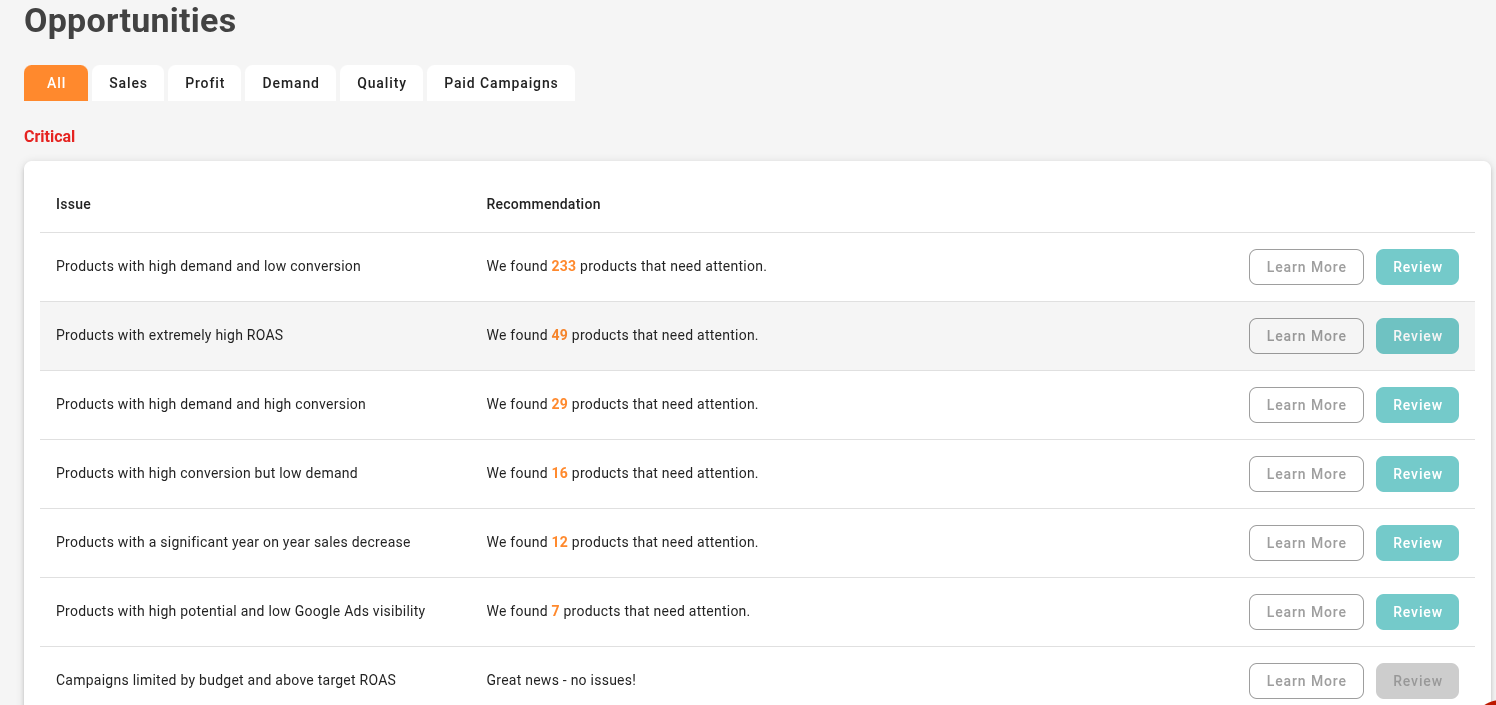Learn more about campaigns limited by budget

1306,681
